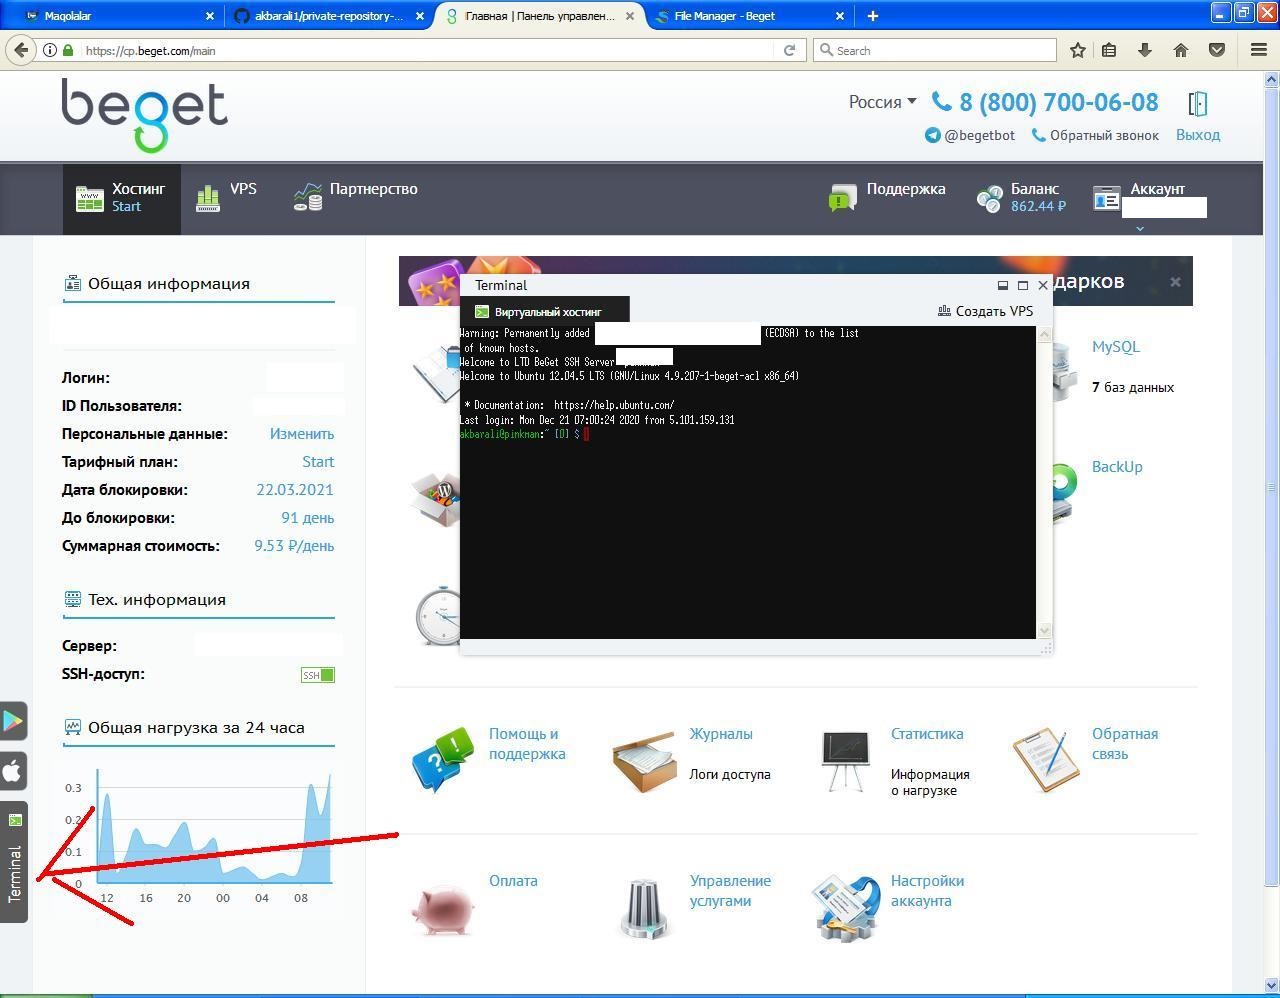Switch to File Manager - Beget tab
This screenshot has height=998, width=1280.
[x=750, y=16]
